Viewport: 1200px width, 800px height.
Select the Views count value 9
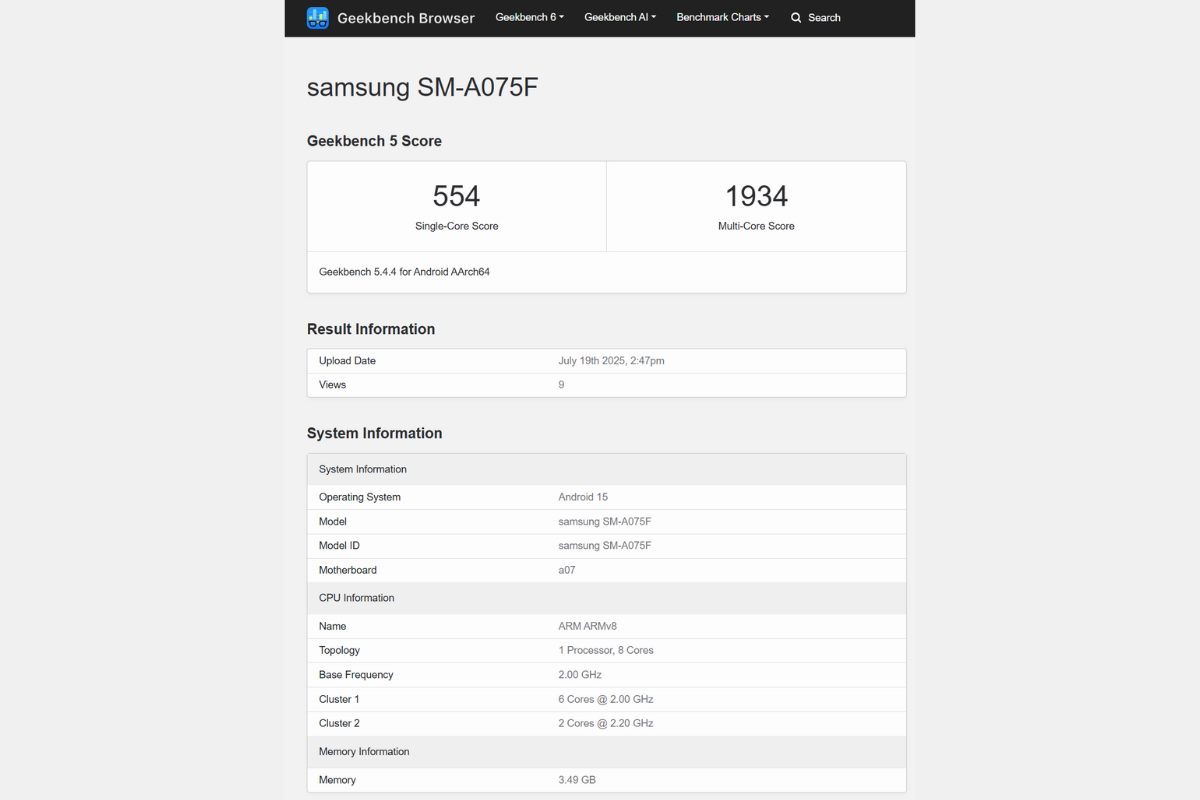pyautogui.click(x=561, y=385)
